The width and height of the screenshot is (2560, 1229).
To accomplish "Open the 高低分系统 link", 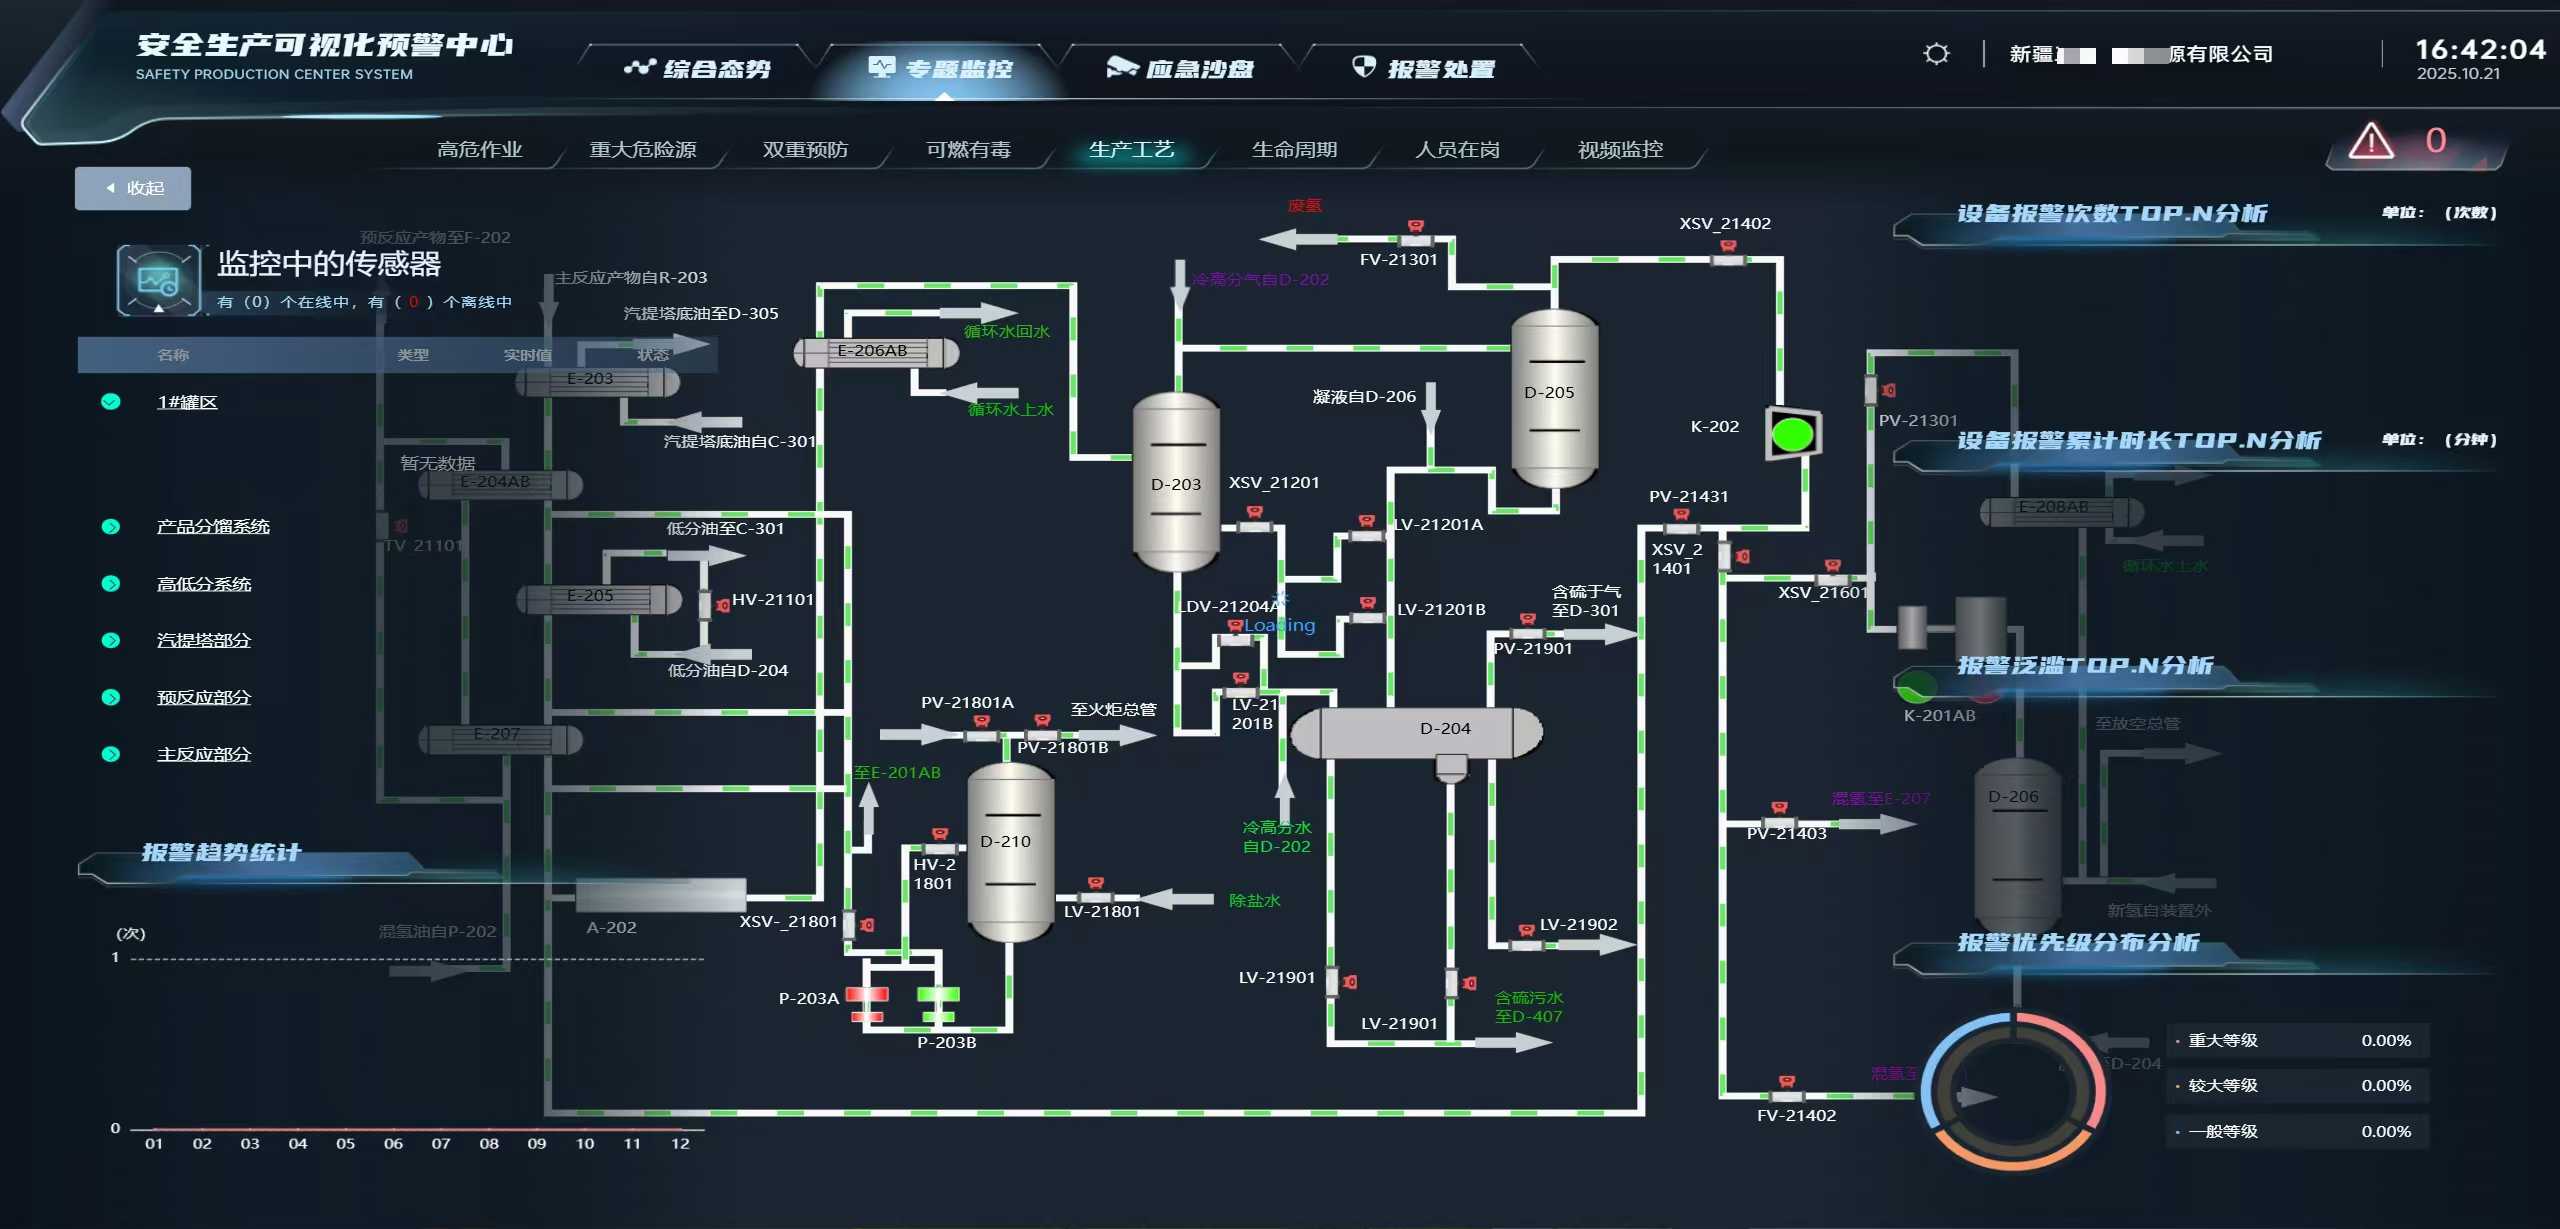I will pyautogui.click(x=204, y=584).
